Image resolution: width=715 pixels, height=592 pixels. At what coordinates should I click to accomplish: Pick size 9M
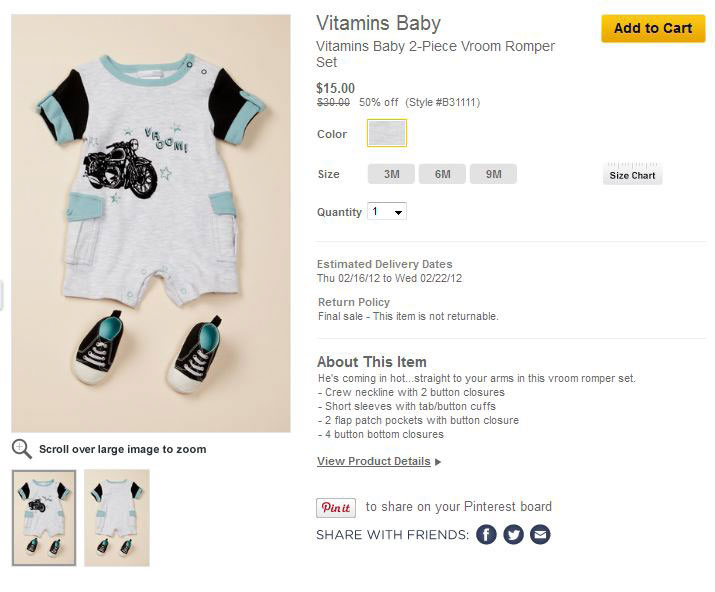pyautogui.click(x=493, y=174)
